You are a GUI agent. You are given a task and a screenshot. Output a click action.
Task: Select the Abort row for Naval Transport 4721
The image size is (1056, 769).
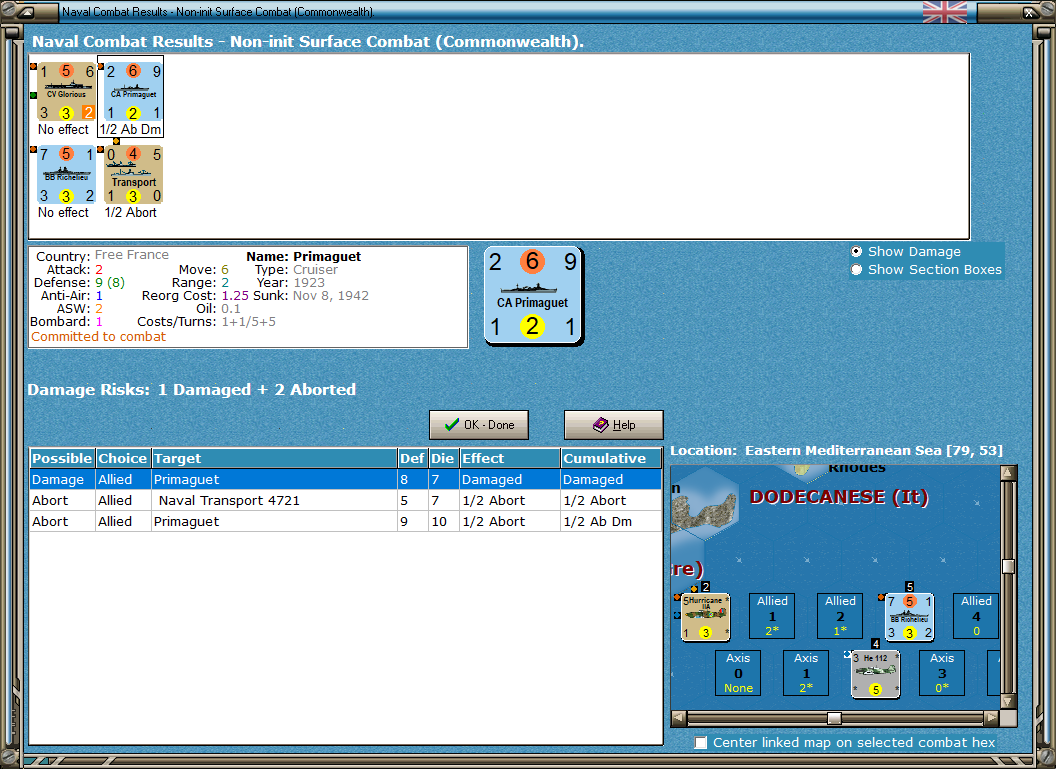pos(345,500)
